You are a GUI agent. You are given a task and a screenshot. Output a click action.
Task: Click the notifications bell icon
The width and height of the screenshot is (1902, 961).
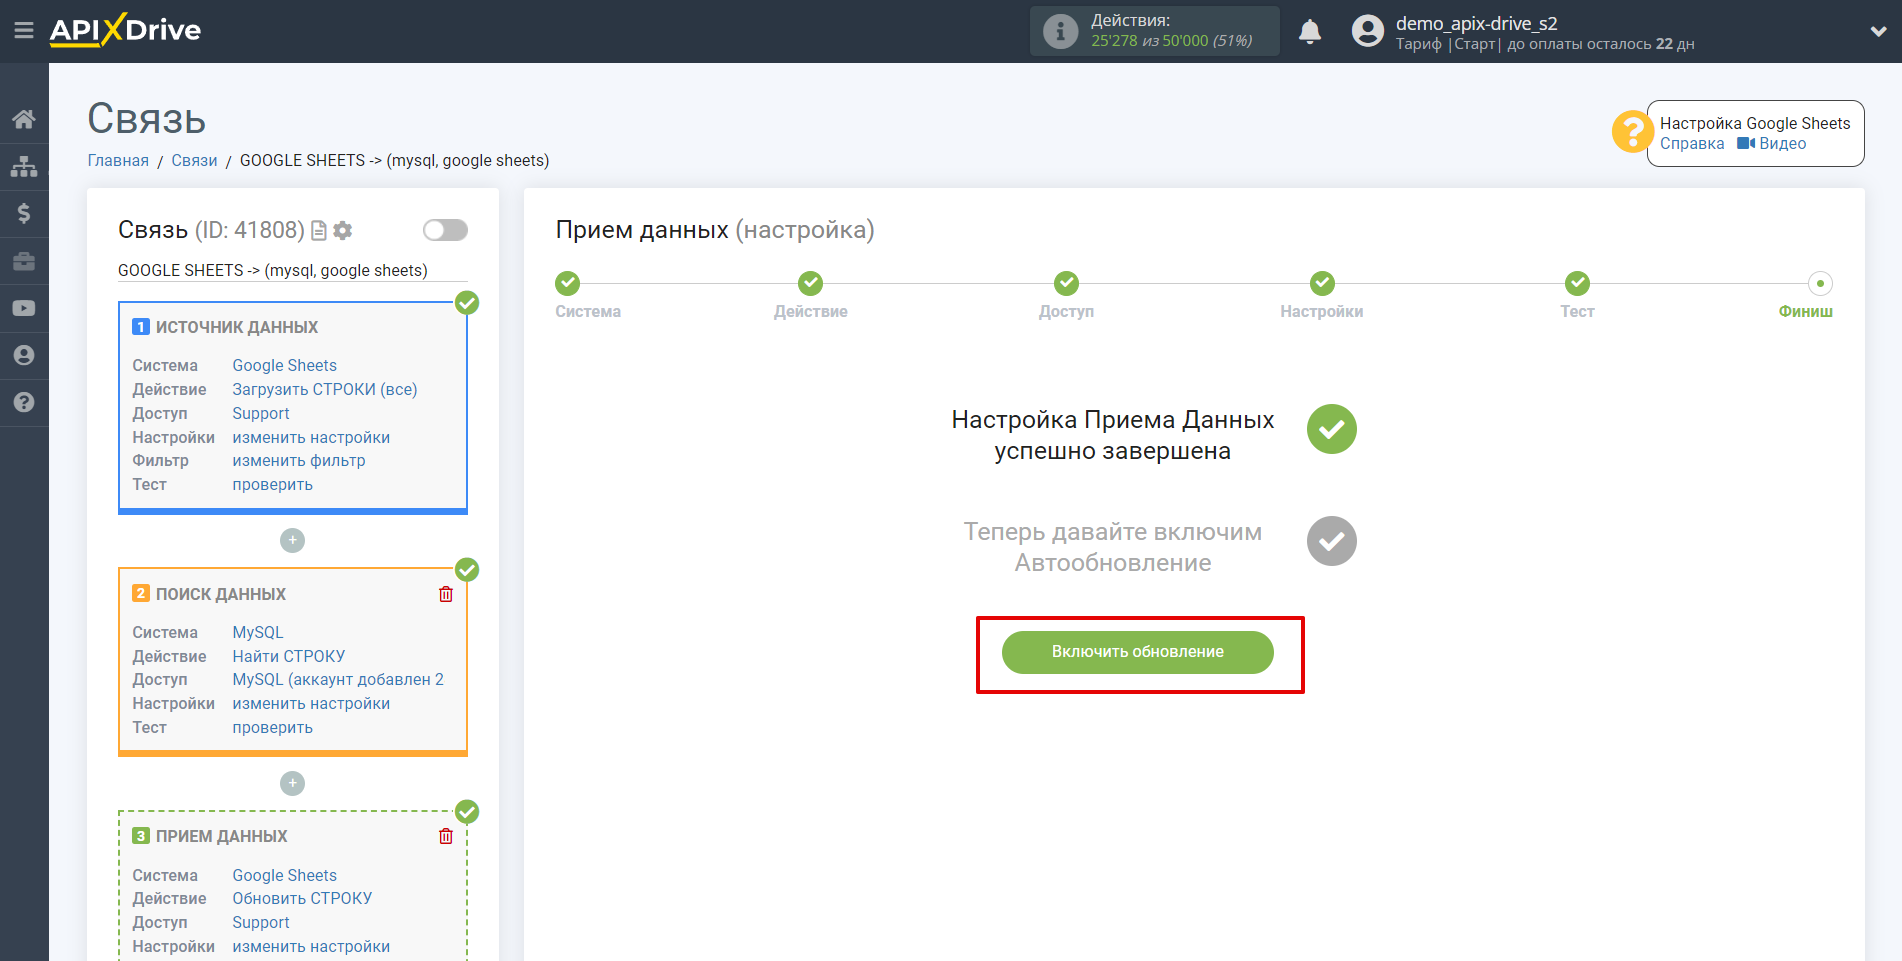[x=1310, y=31]
